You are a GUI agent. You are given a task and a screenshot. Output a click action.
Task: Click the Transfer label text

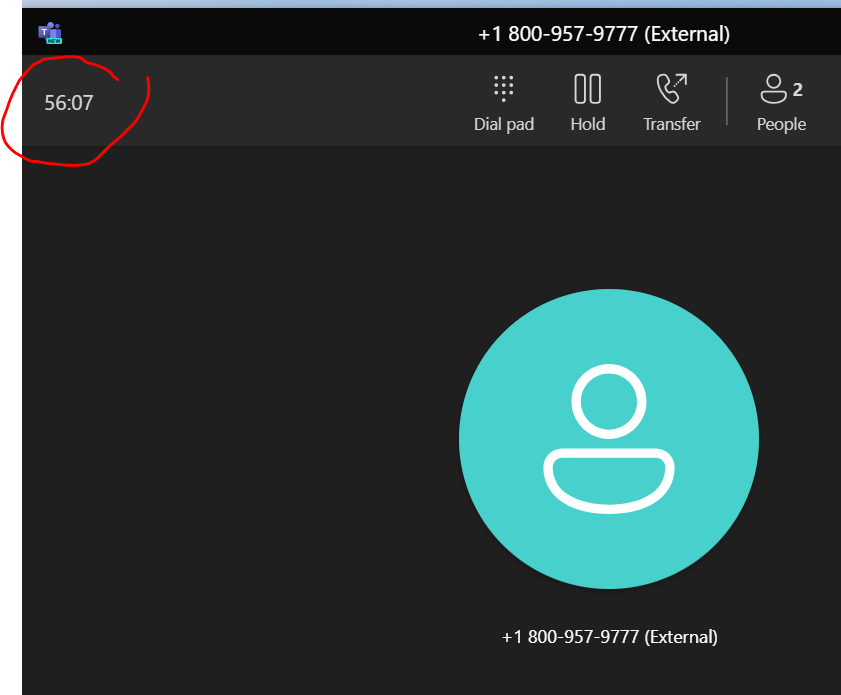coord(671,124)
